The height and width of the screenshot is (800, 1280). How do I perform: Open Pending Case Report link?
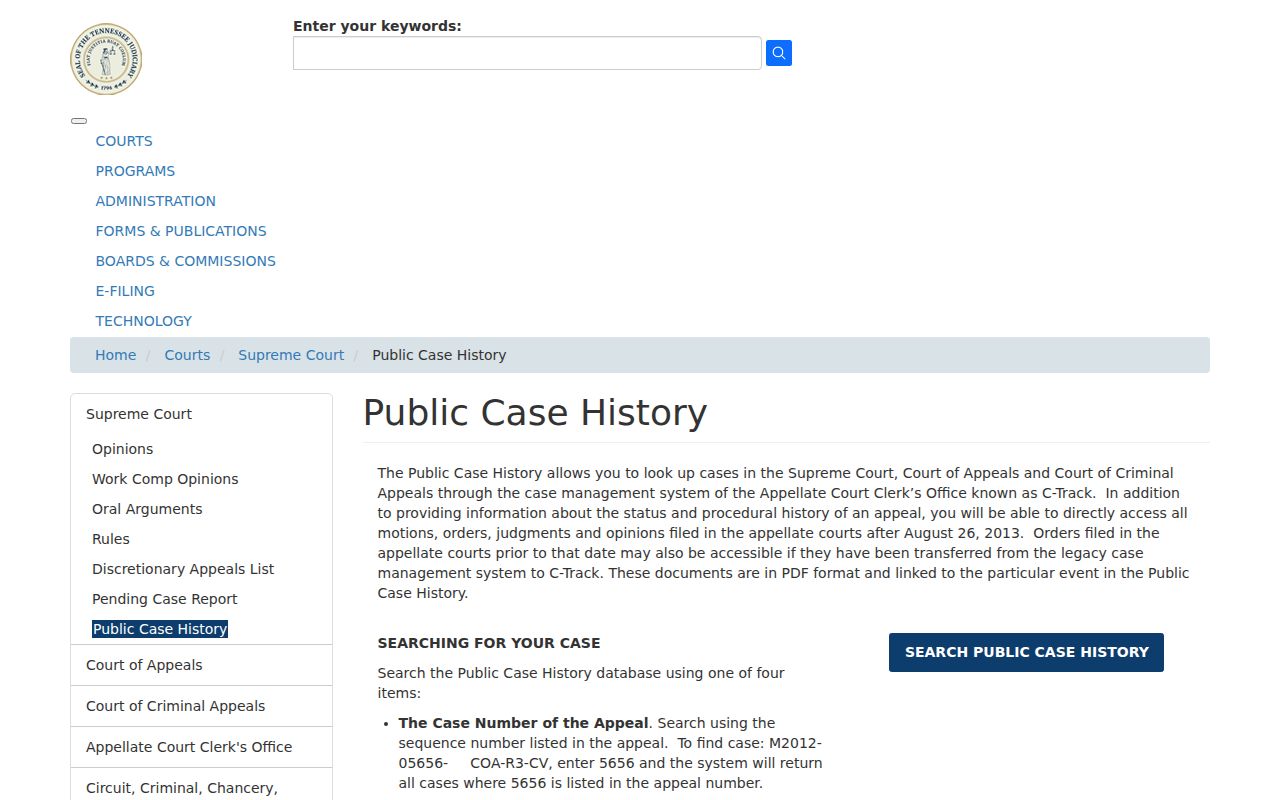(x=165, y=599)
